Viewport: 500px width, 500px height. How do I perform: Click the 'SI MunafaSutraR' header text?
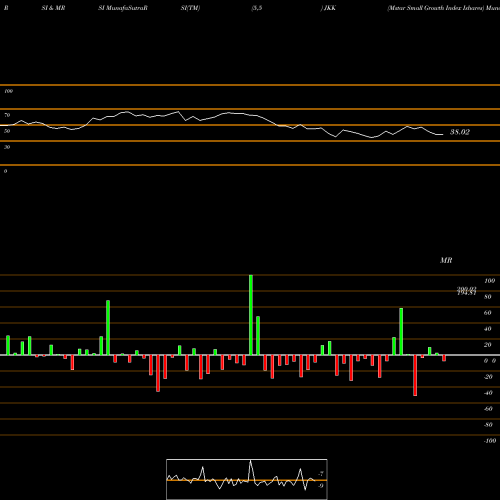[123, 8]
